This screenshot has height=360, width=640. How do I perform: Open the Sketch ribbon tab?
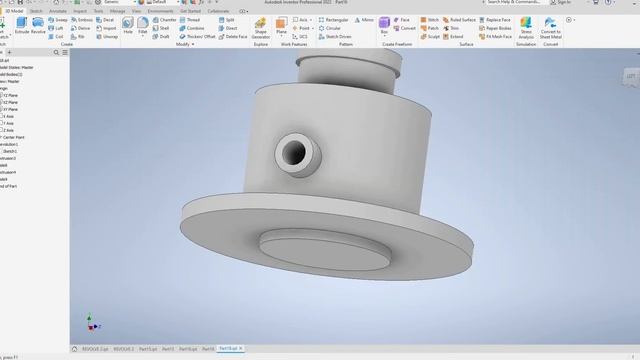36,11
